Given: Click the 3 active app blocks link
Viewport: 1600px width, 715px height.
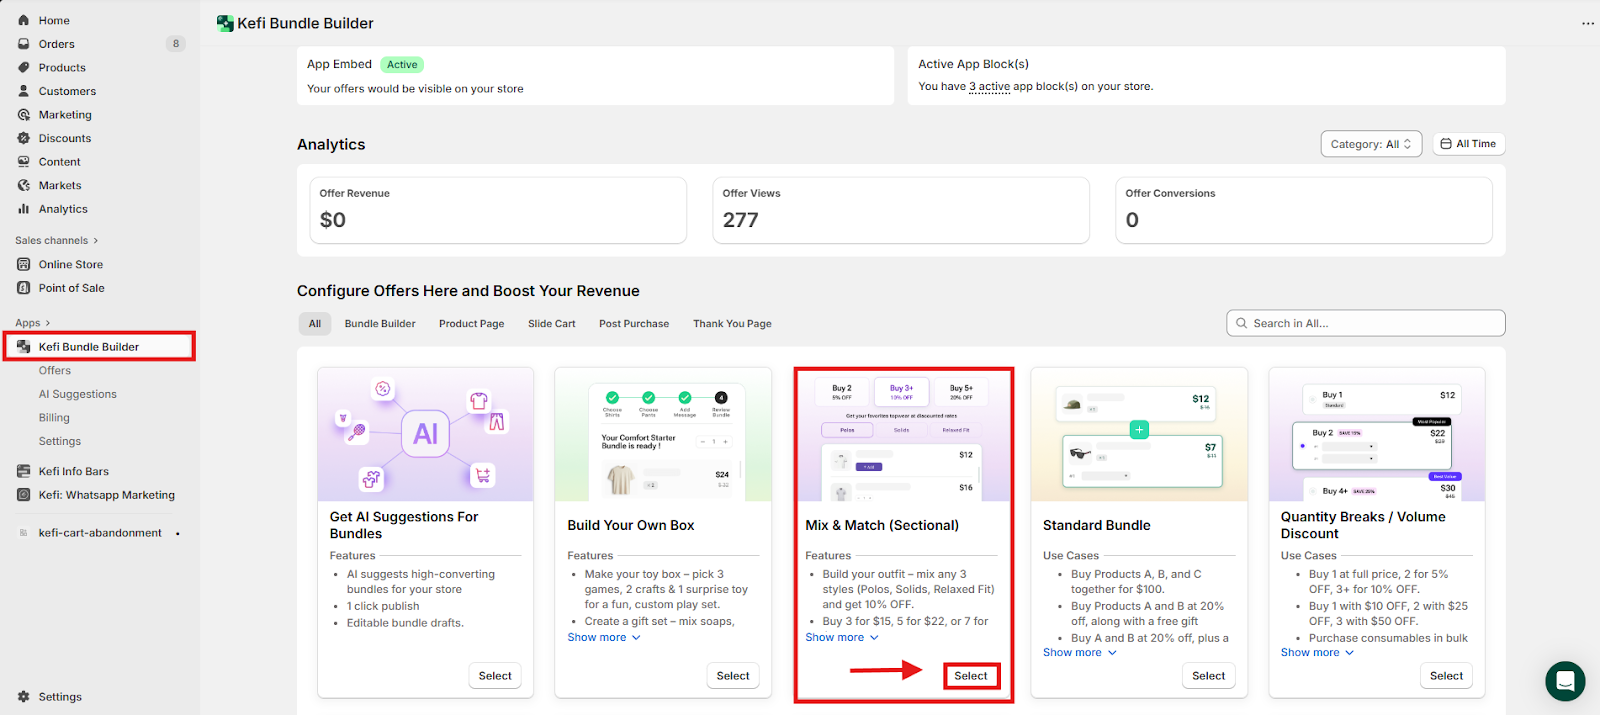Looking at the screenshot, I should point(989,87).
